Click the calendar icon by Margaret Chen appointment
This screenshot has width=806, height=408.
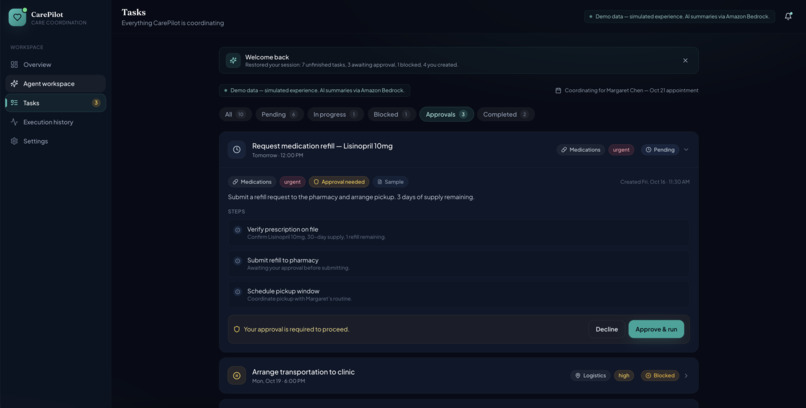pos(558,90)
